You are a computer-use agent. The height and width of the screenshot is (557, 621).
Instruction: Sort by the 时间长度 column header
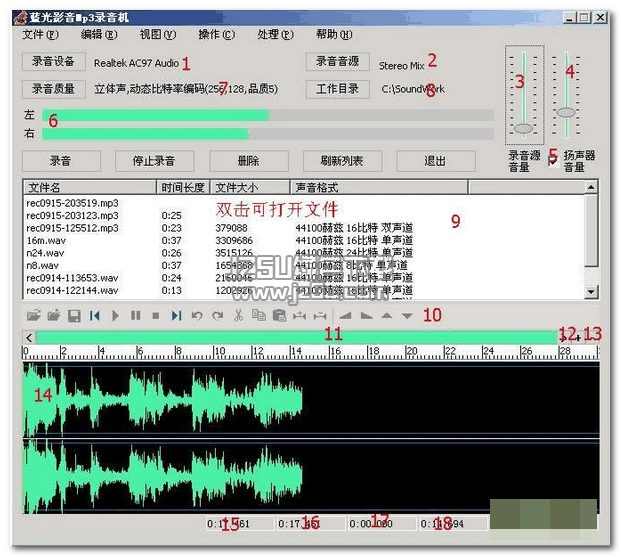(x=183, y=187)
